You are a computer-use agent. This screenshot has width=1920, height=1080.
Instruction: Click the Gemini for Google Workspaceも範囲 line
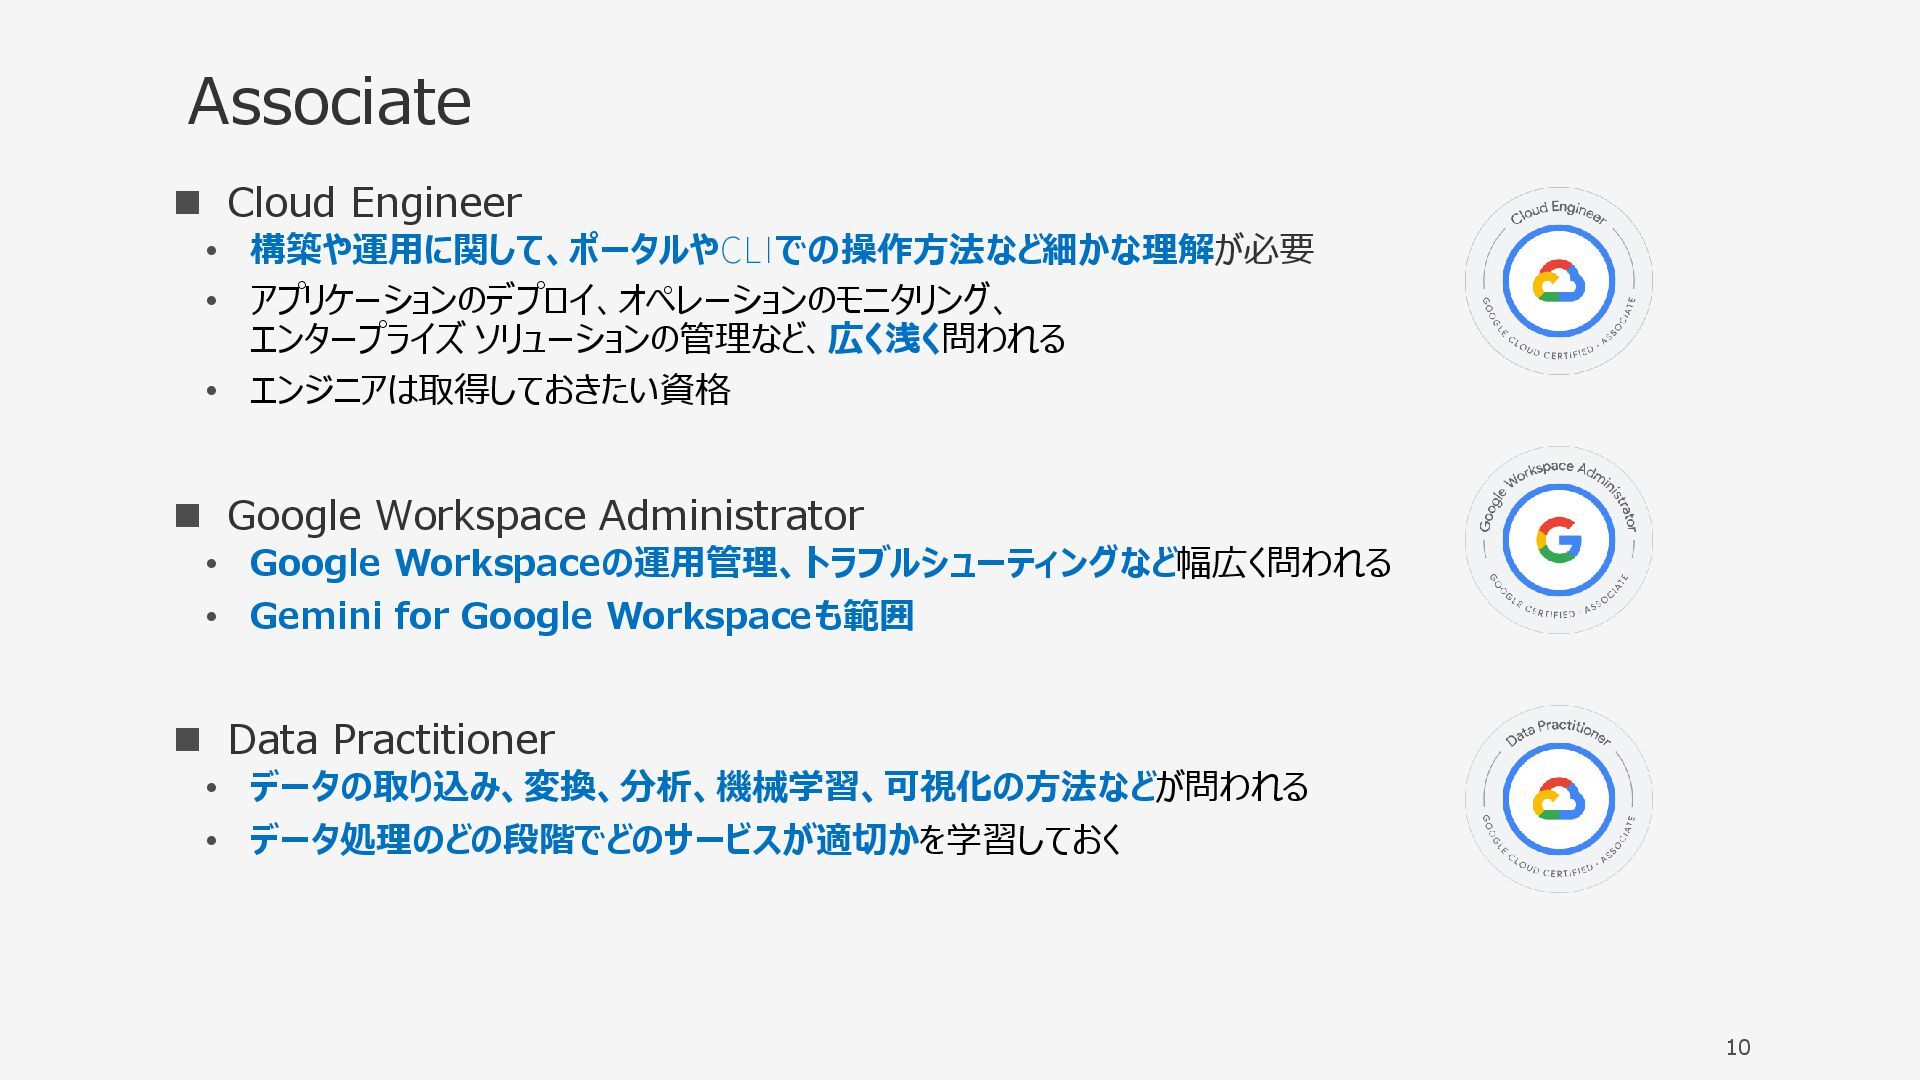(x=581, y=616)
